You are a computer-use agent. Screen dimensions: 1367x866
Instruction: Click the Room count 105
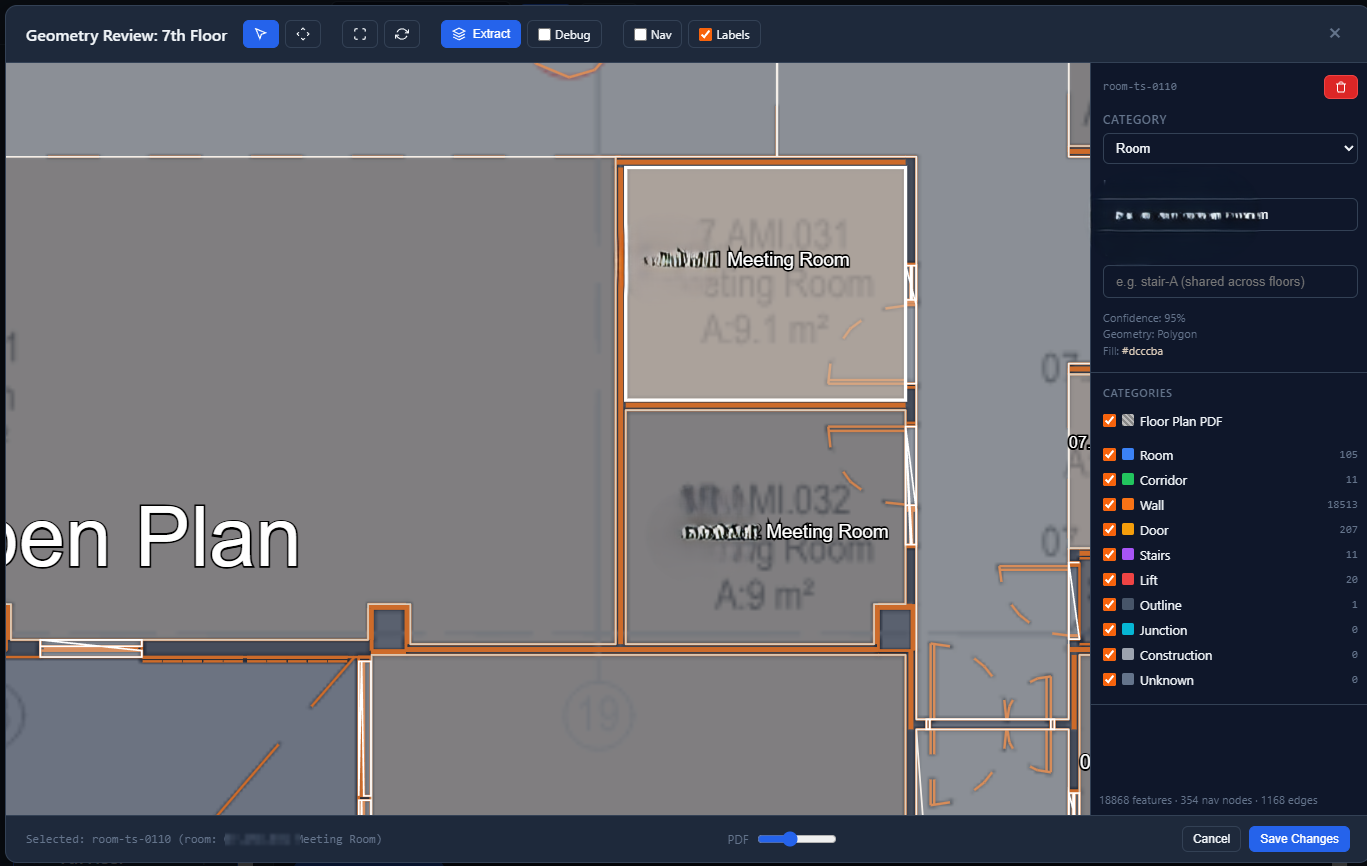[1348, 455]
